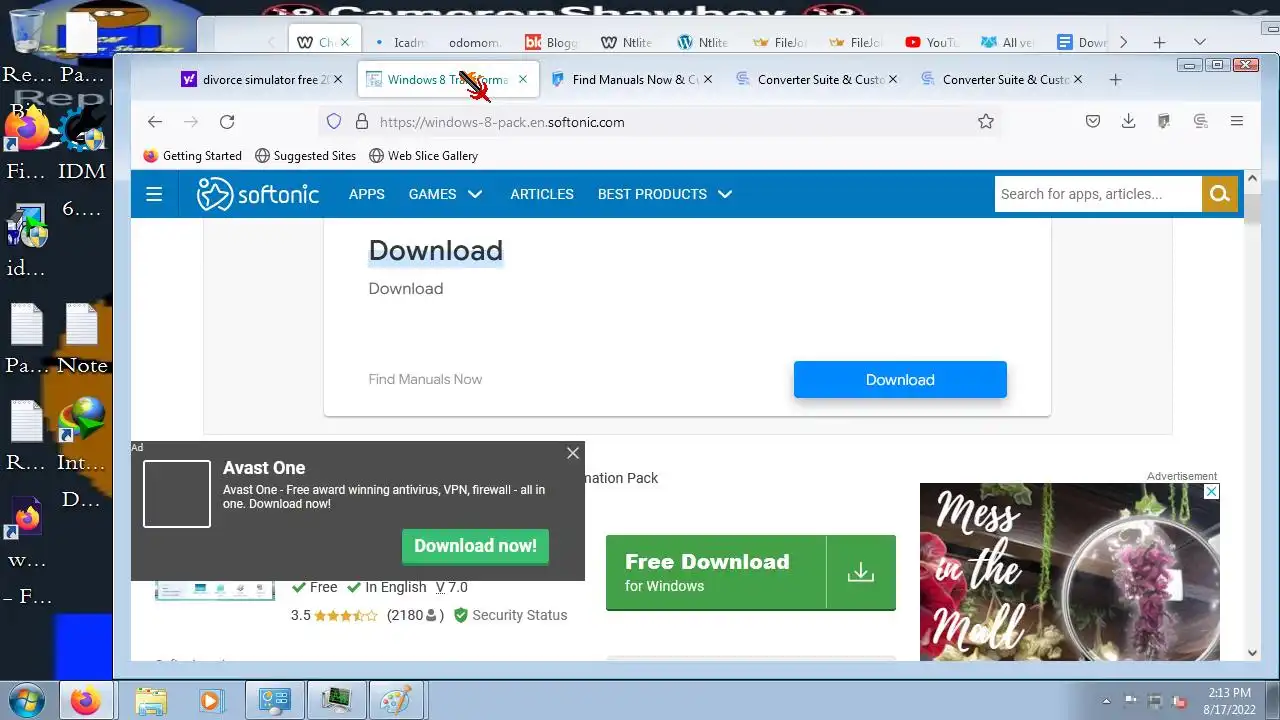Open the Firefox downloads panel

click(1128, 121)
